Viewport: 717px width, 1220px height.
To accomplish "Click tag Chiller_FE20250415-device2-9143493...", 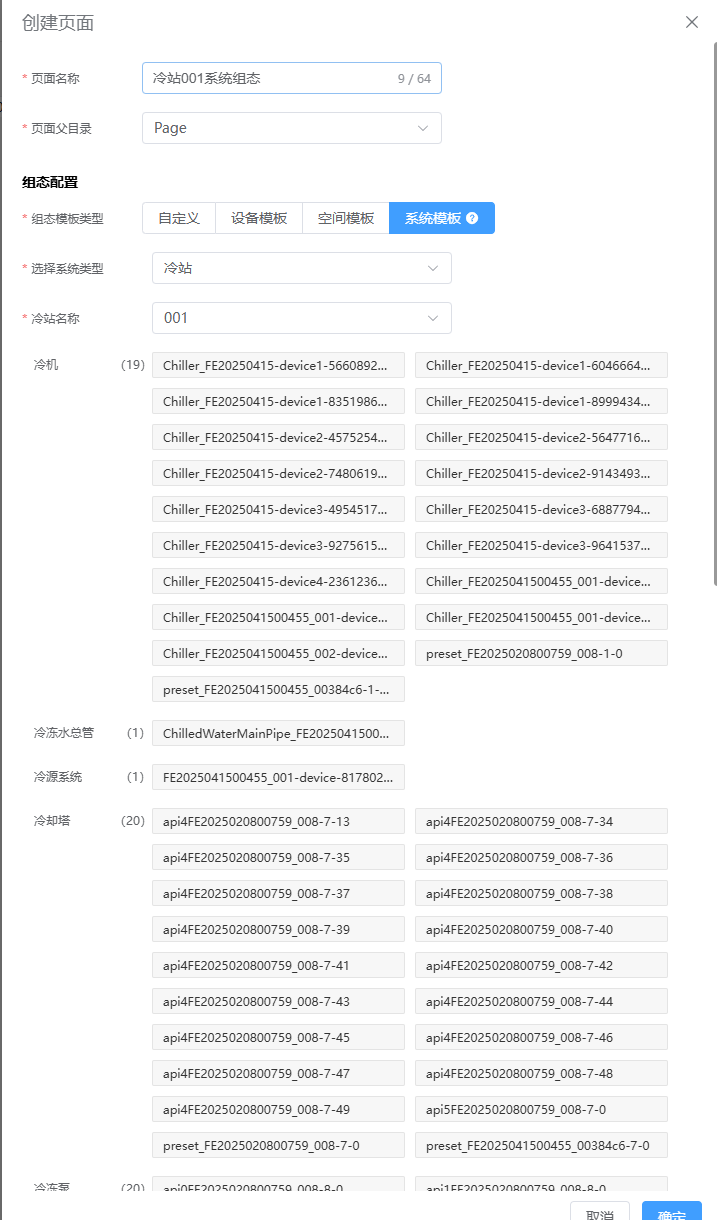I will pos(541,473).
